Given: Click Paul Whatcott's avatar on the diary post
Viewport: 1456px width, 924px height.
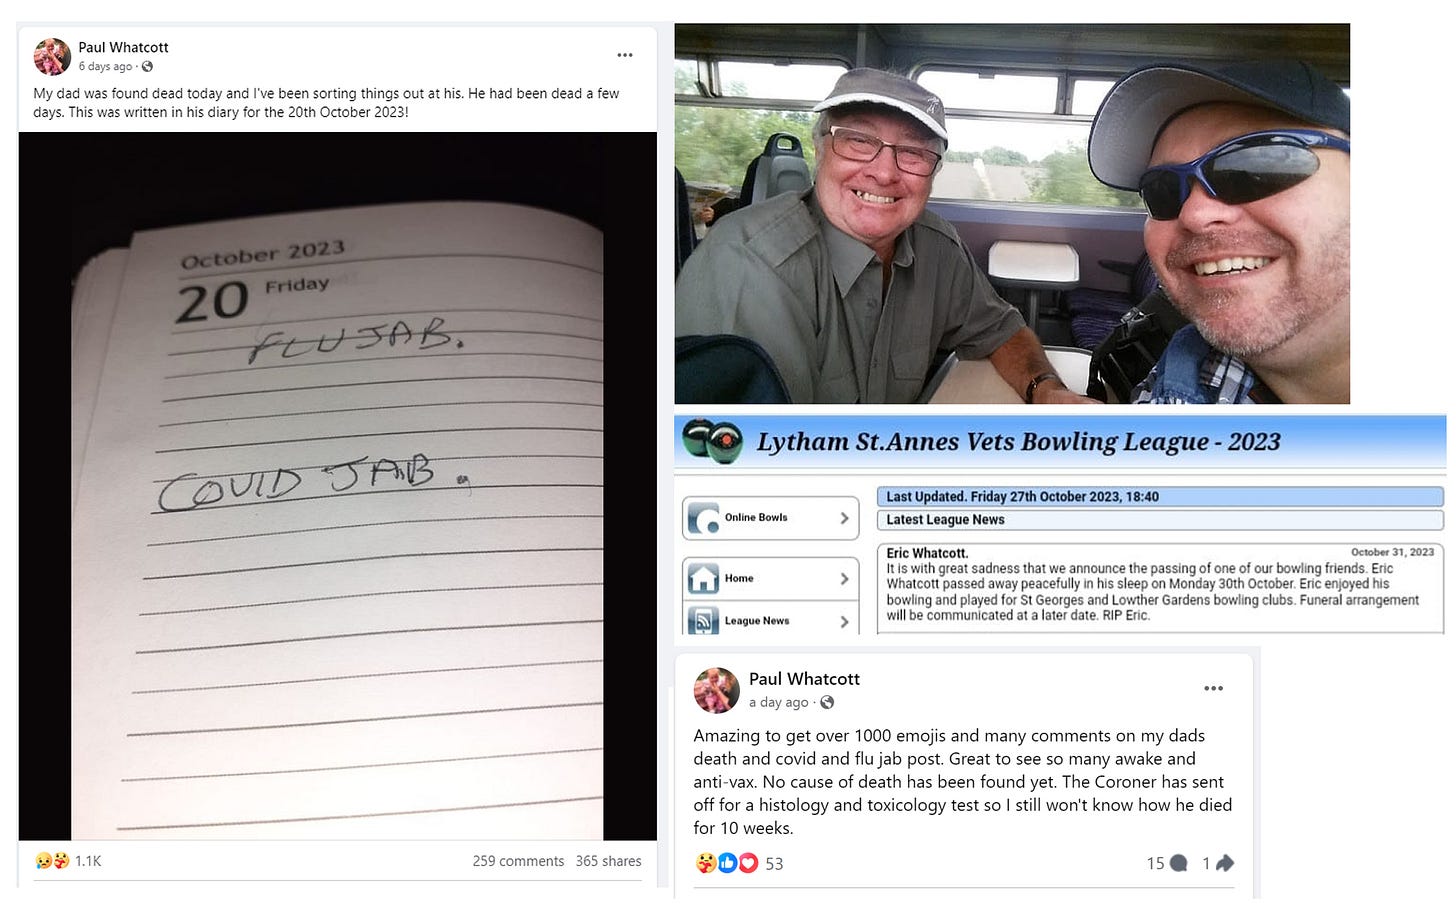Looking at the screenshot, I should tap(52, 57).
